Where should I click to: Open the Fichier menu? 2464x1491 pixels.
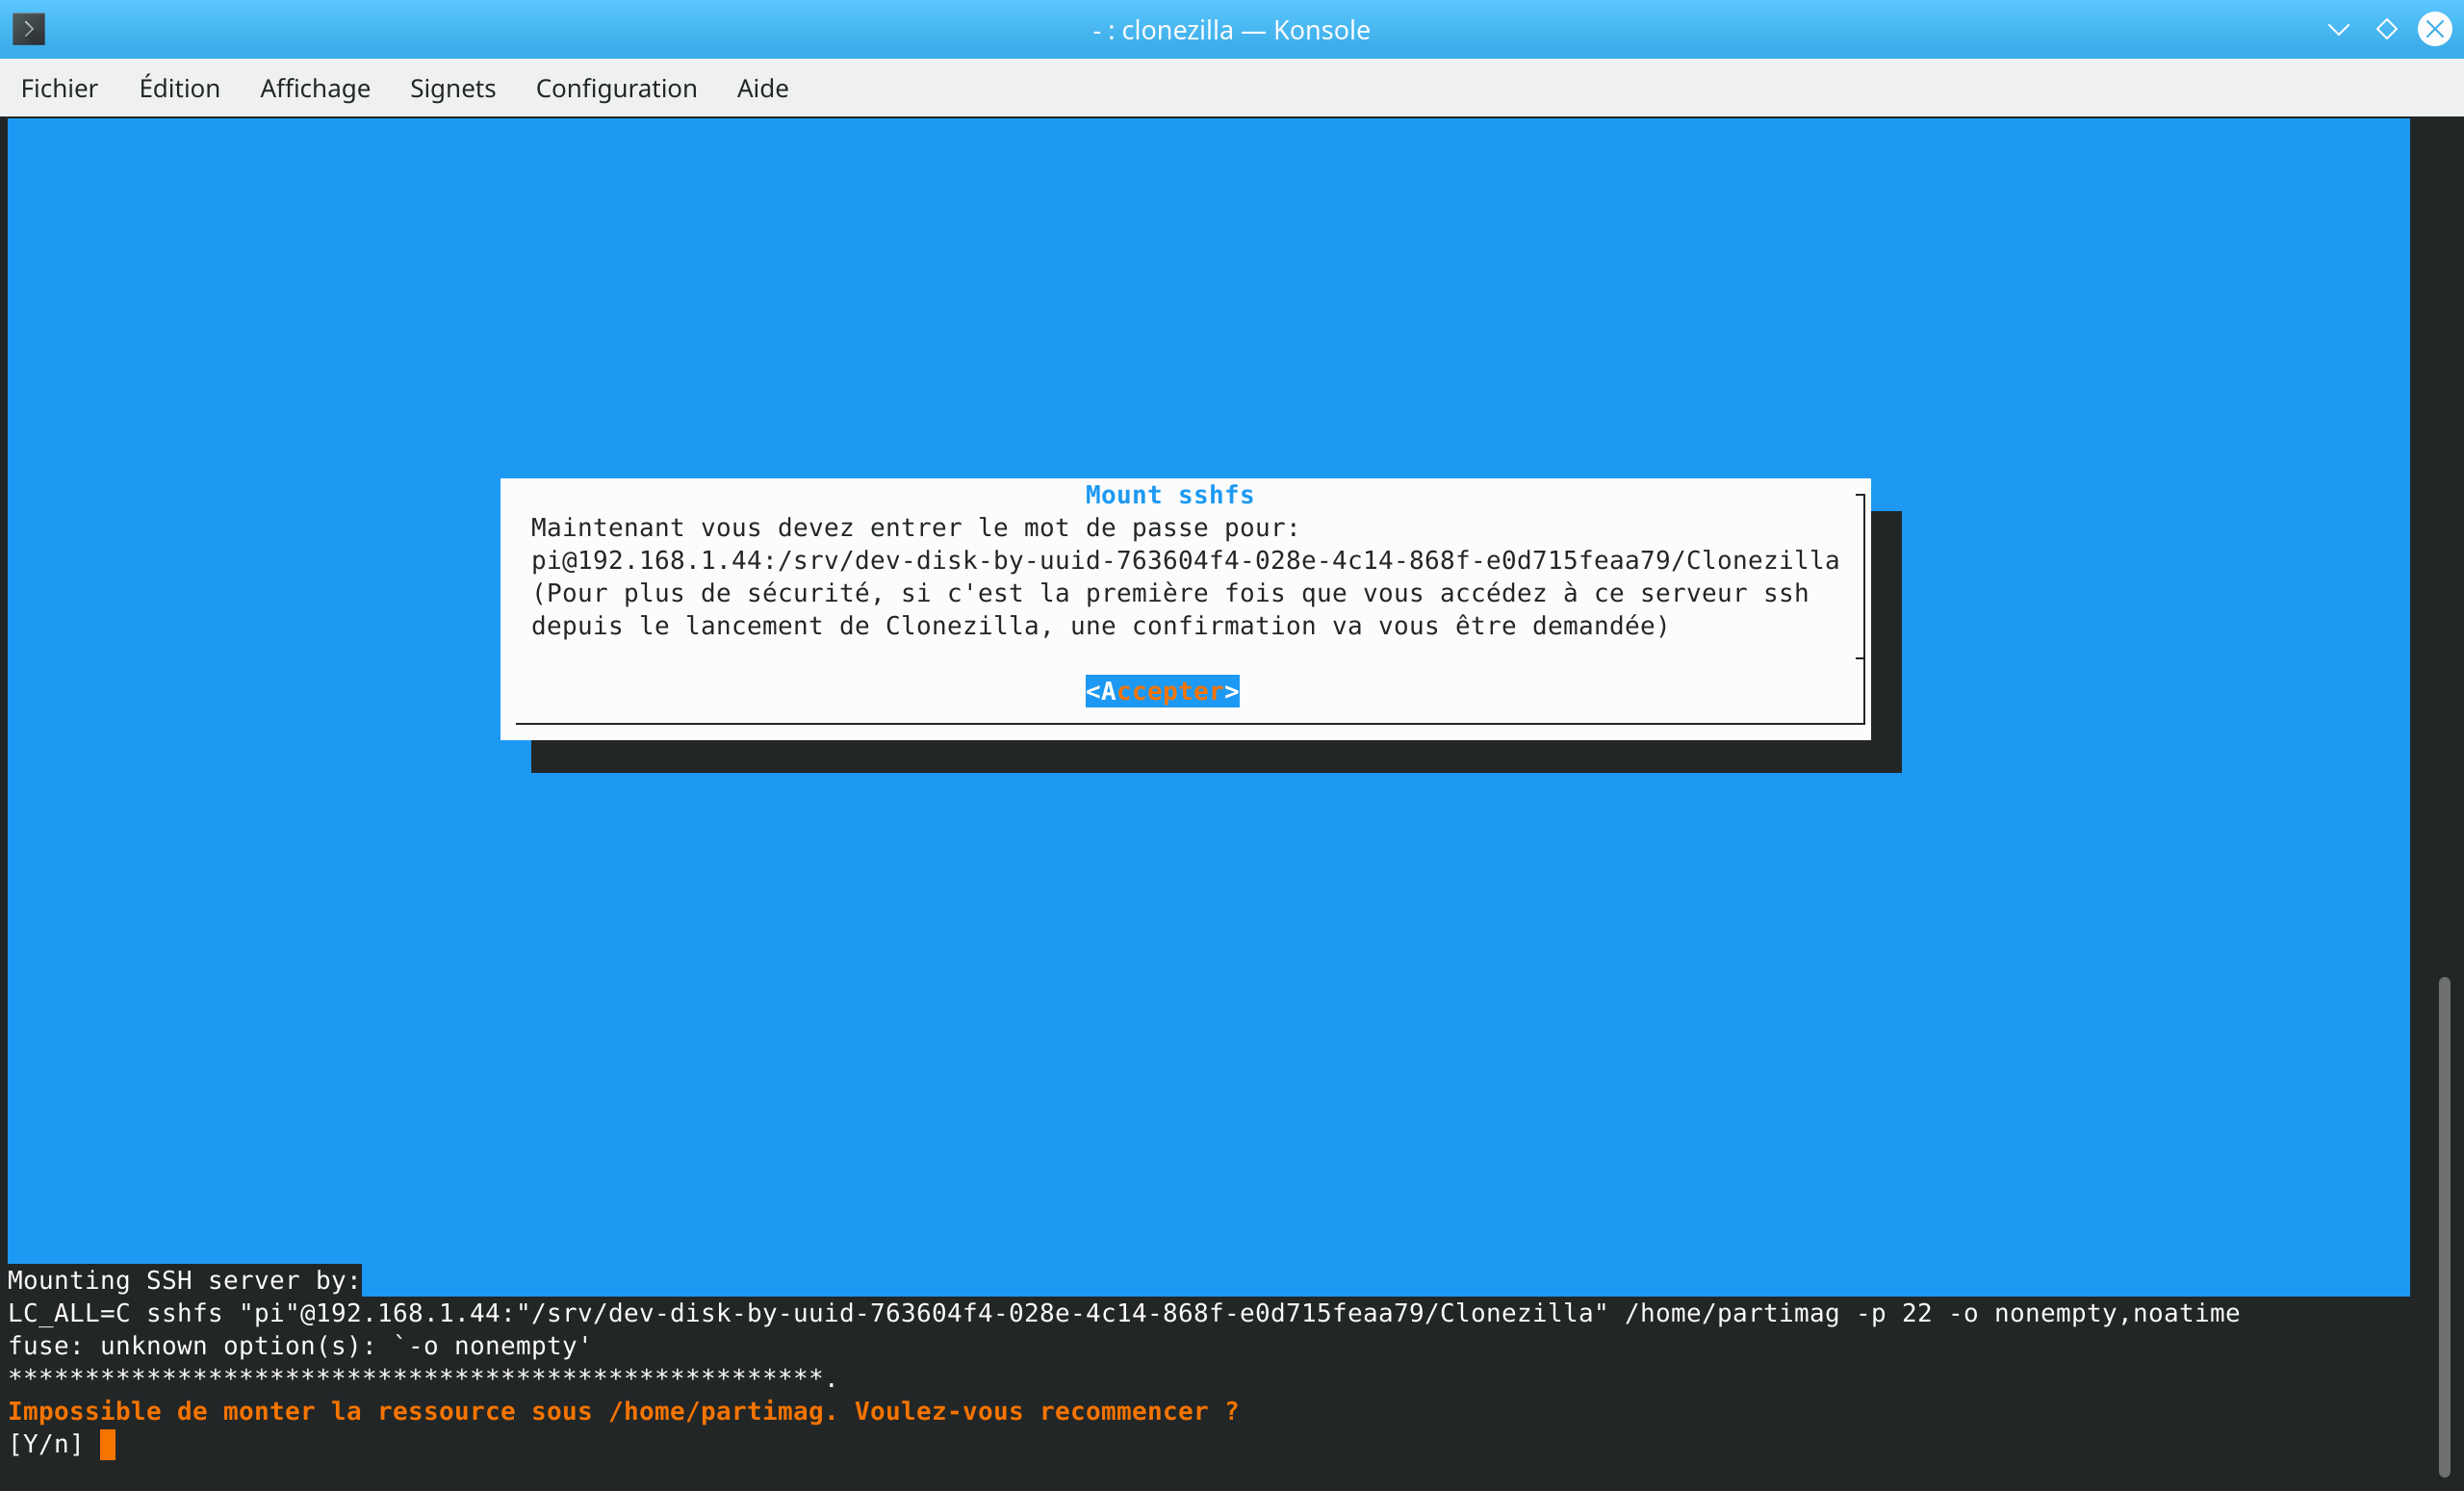pyautogui.click(x=59, y=88)
